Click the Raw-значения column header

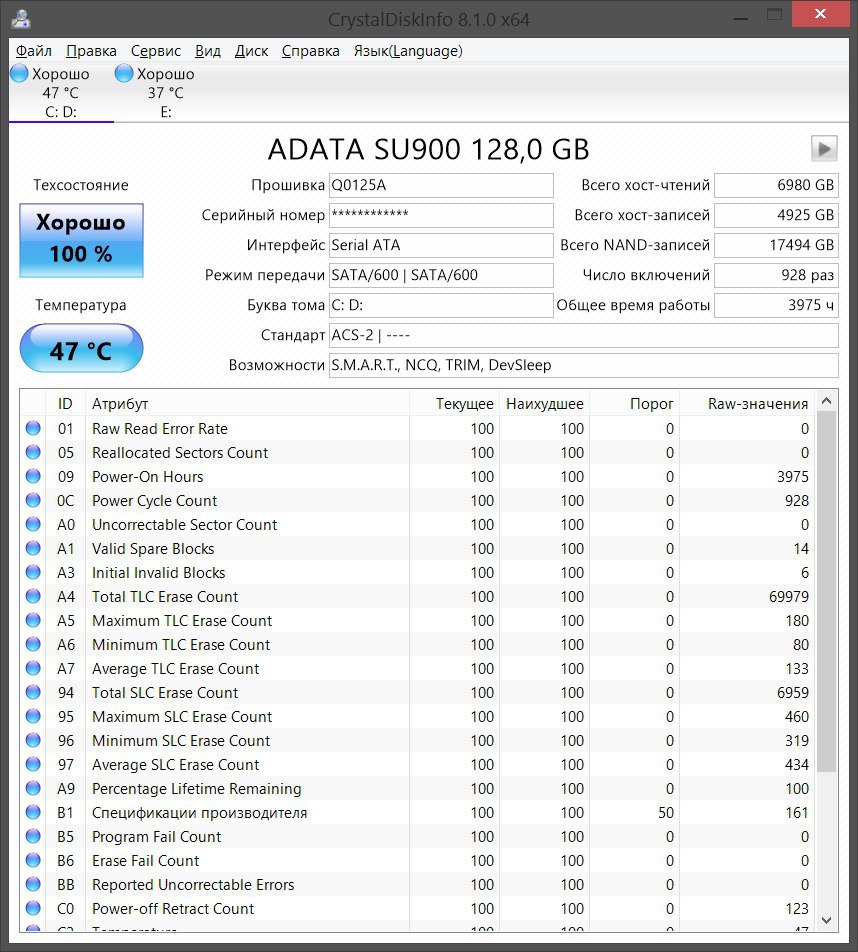coord(746,404)
